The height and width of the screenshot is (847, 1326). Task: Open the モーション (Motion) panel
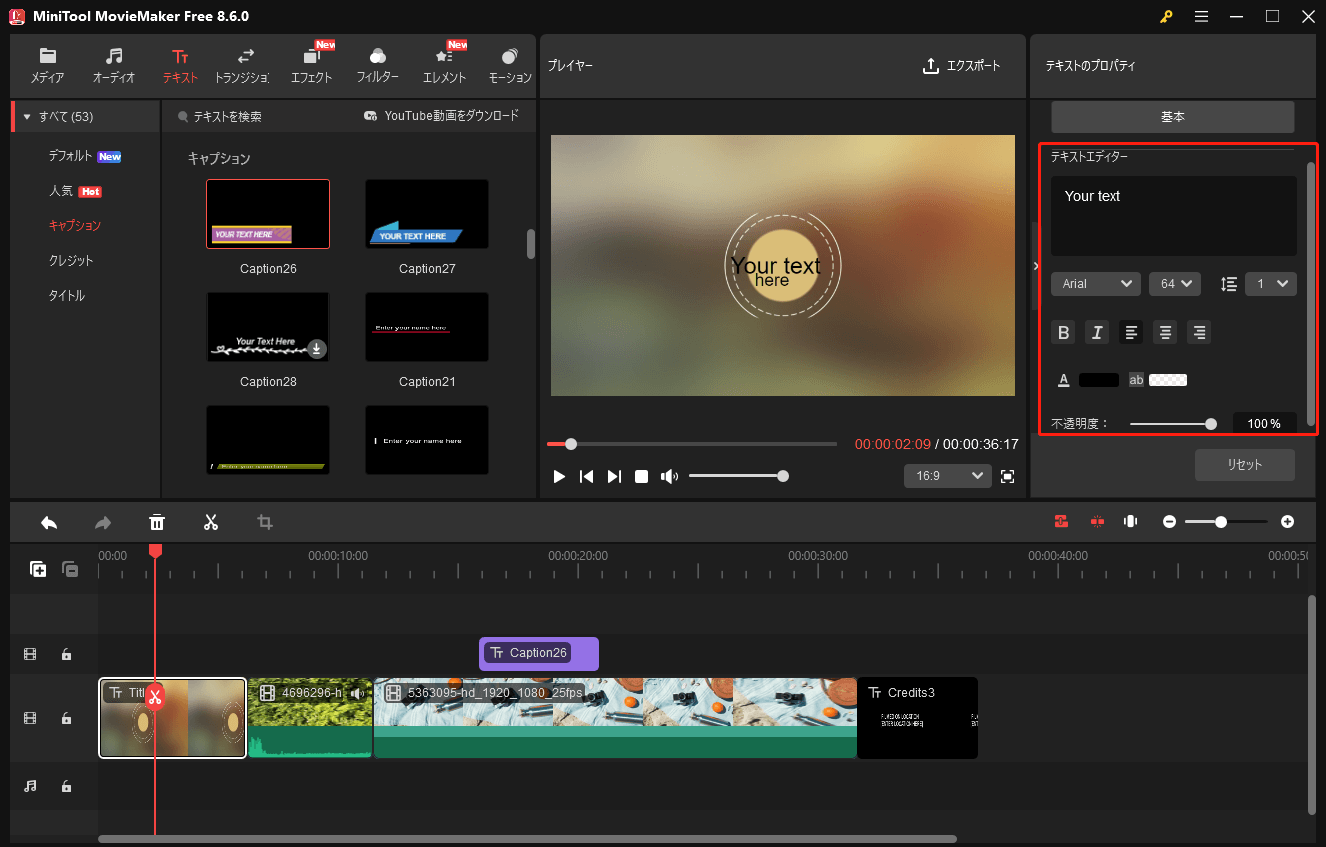(x=510, y=64)
